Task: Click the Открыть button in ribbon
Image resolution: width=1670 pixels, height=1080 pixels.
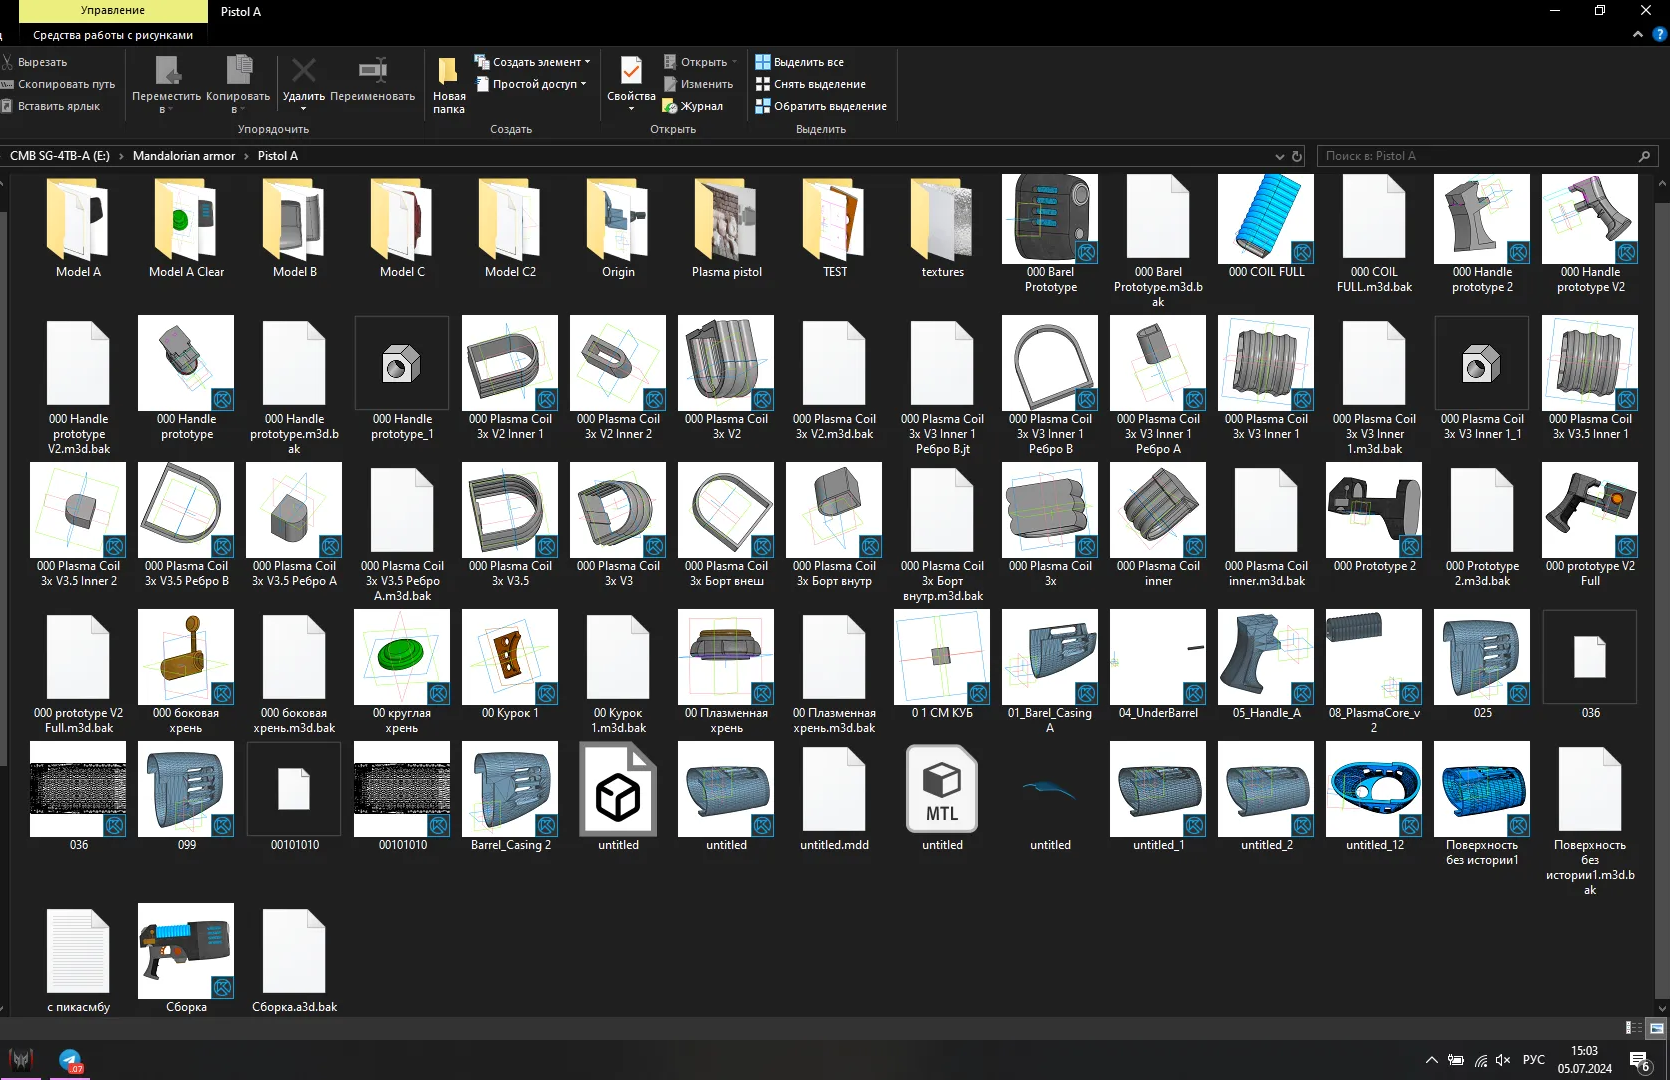Action: click(x=699, y=62)
